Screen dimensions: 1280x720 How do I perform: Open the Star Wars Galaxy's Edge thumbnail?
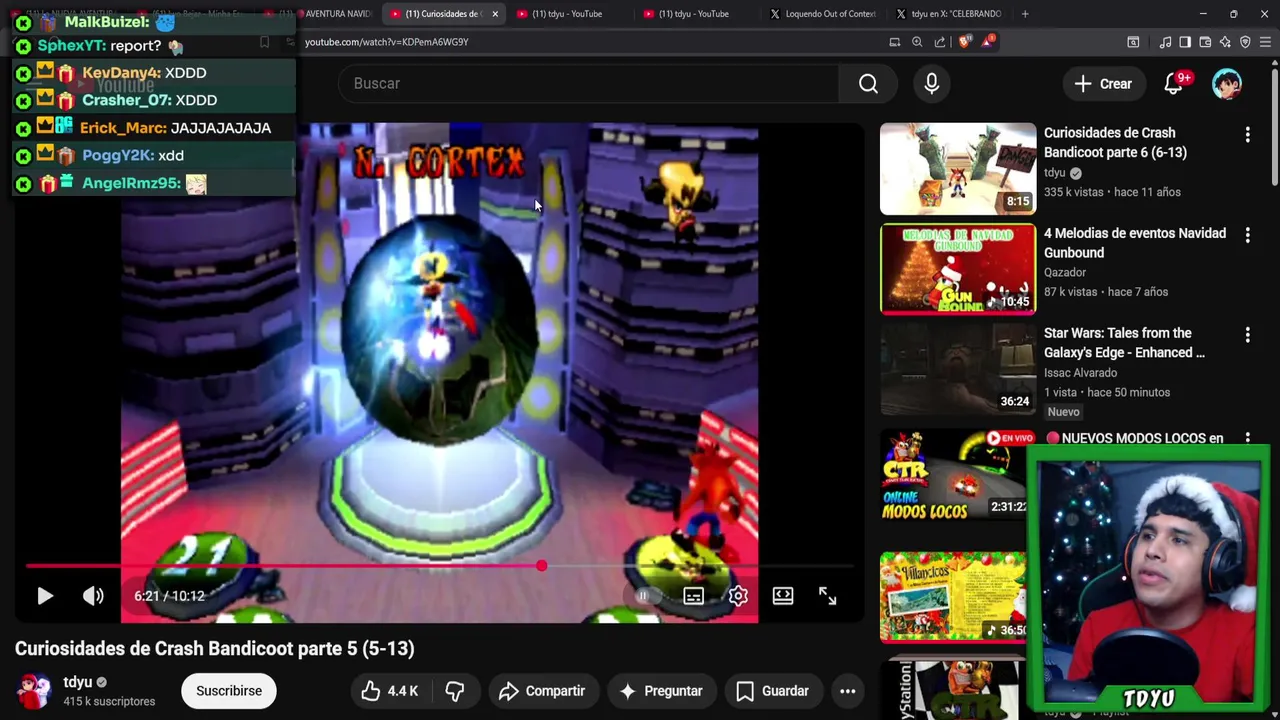(x=958, y=369)
